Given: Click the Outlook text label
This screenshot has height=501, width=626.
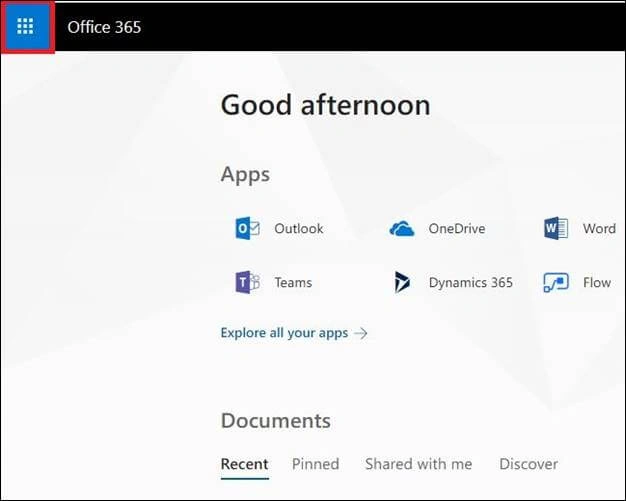Looking at the screenshot, I should [299, 229].
